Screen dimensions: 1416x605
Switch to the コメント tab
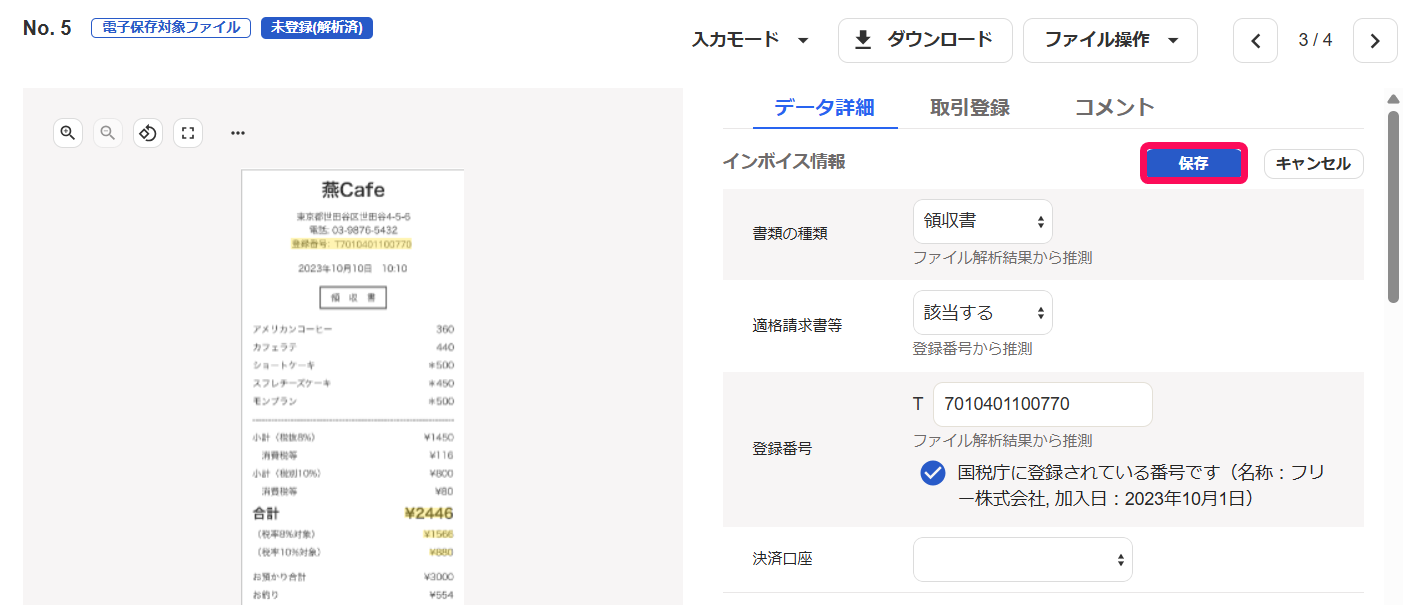pos(1114,108)
